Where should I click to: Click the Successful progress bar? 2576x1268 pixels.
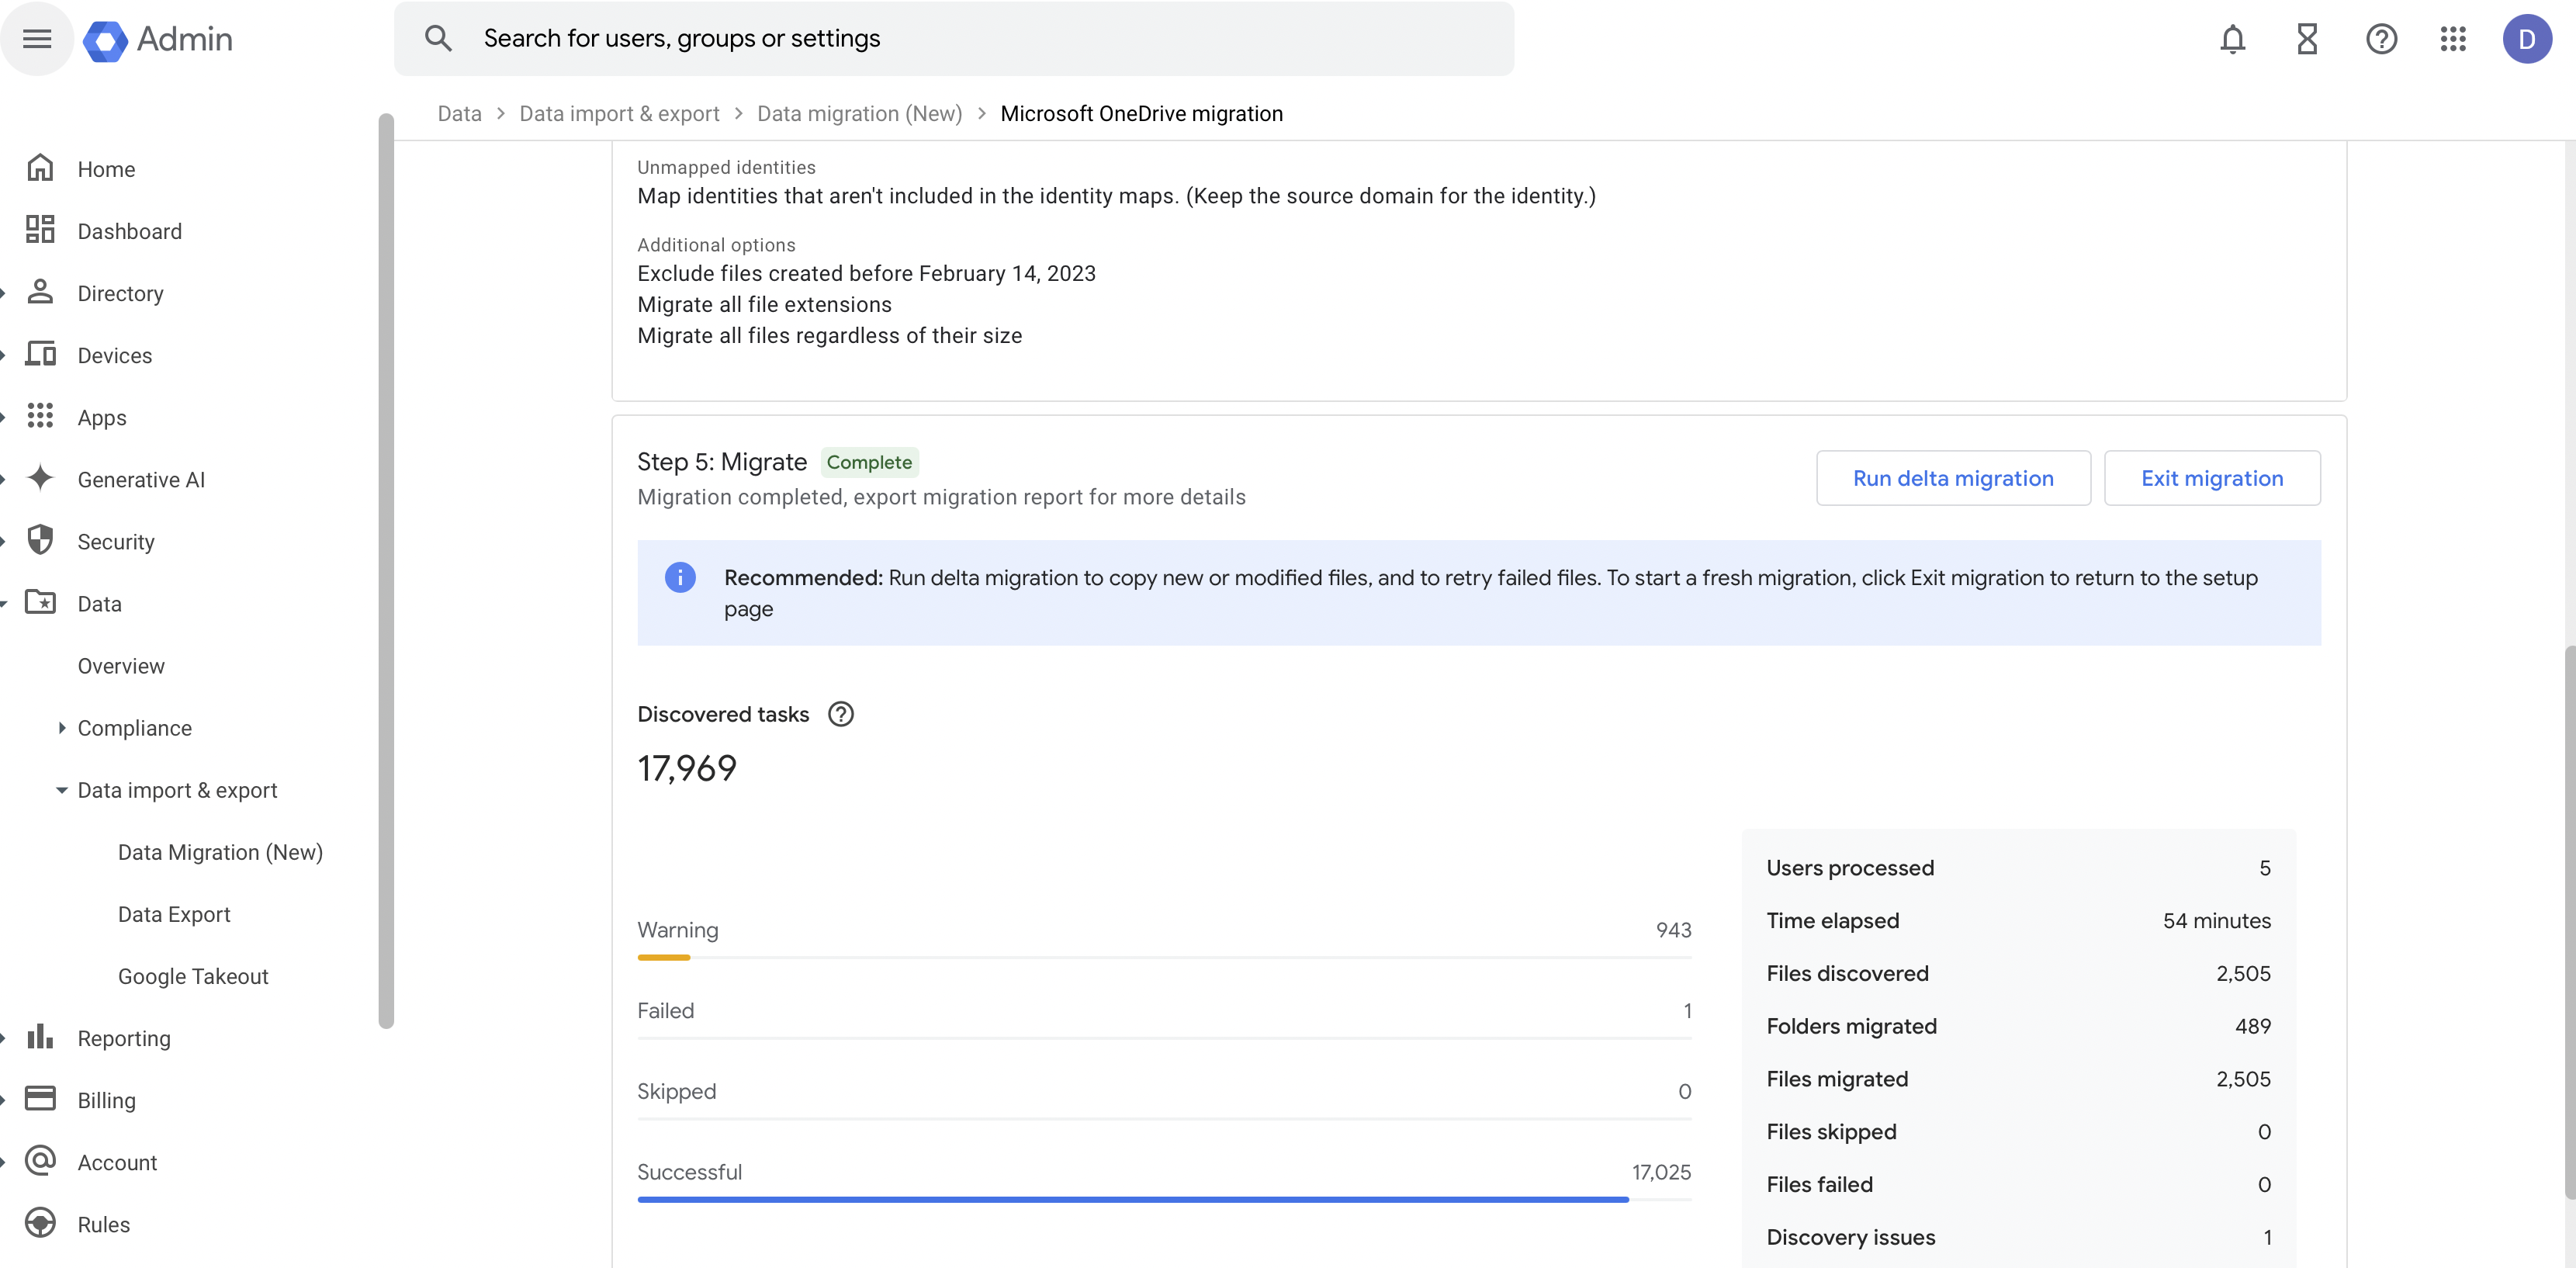[x=1164, y=1199]
